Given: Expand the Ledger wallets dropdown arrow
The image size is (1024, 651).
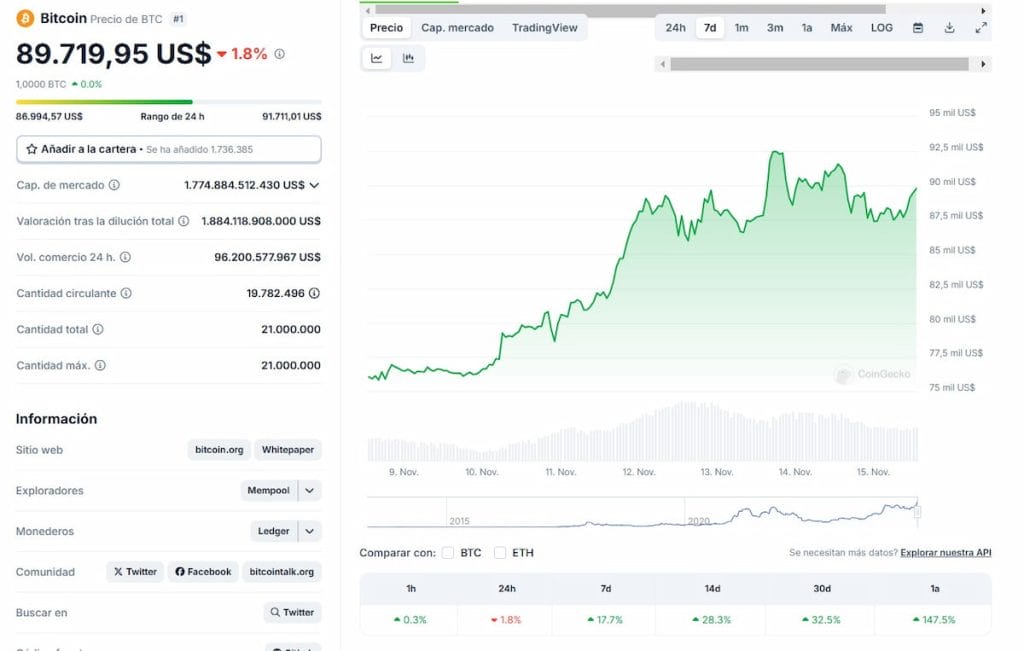Looking at the screenshot, I should coord(310,532).
